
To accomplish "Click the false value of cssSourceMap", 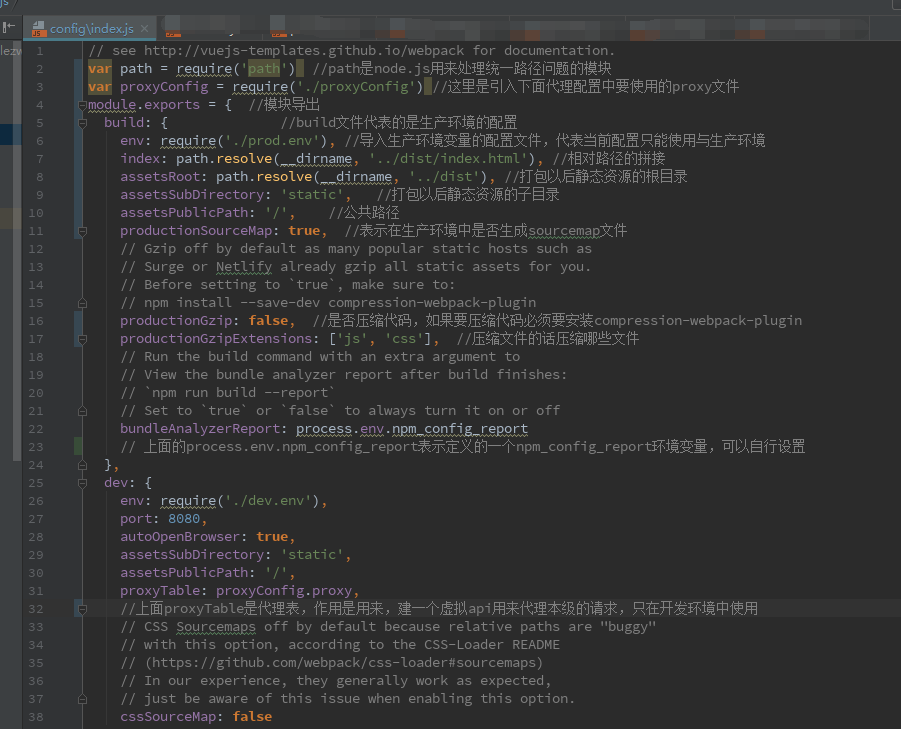I will pos(252,716).
